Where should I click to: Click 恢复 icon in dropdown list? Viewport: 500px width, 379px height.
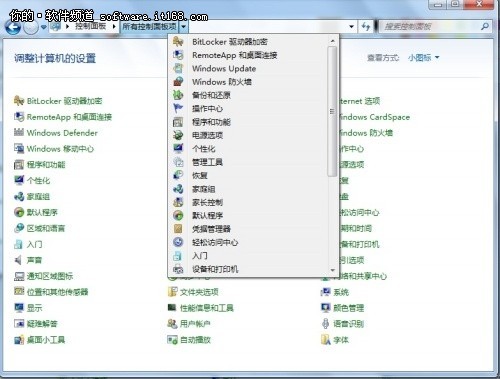[x=178, y=175]
